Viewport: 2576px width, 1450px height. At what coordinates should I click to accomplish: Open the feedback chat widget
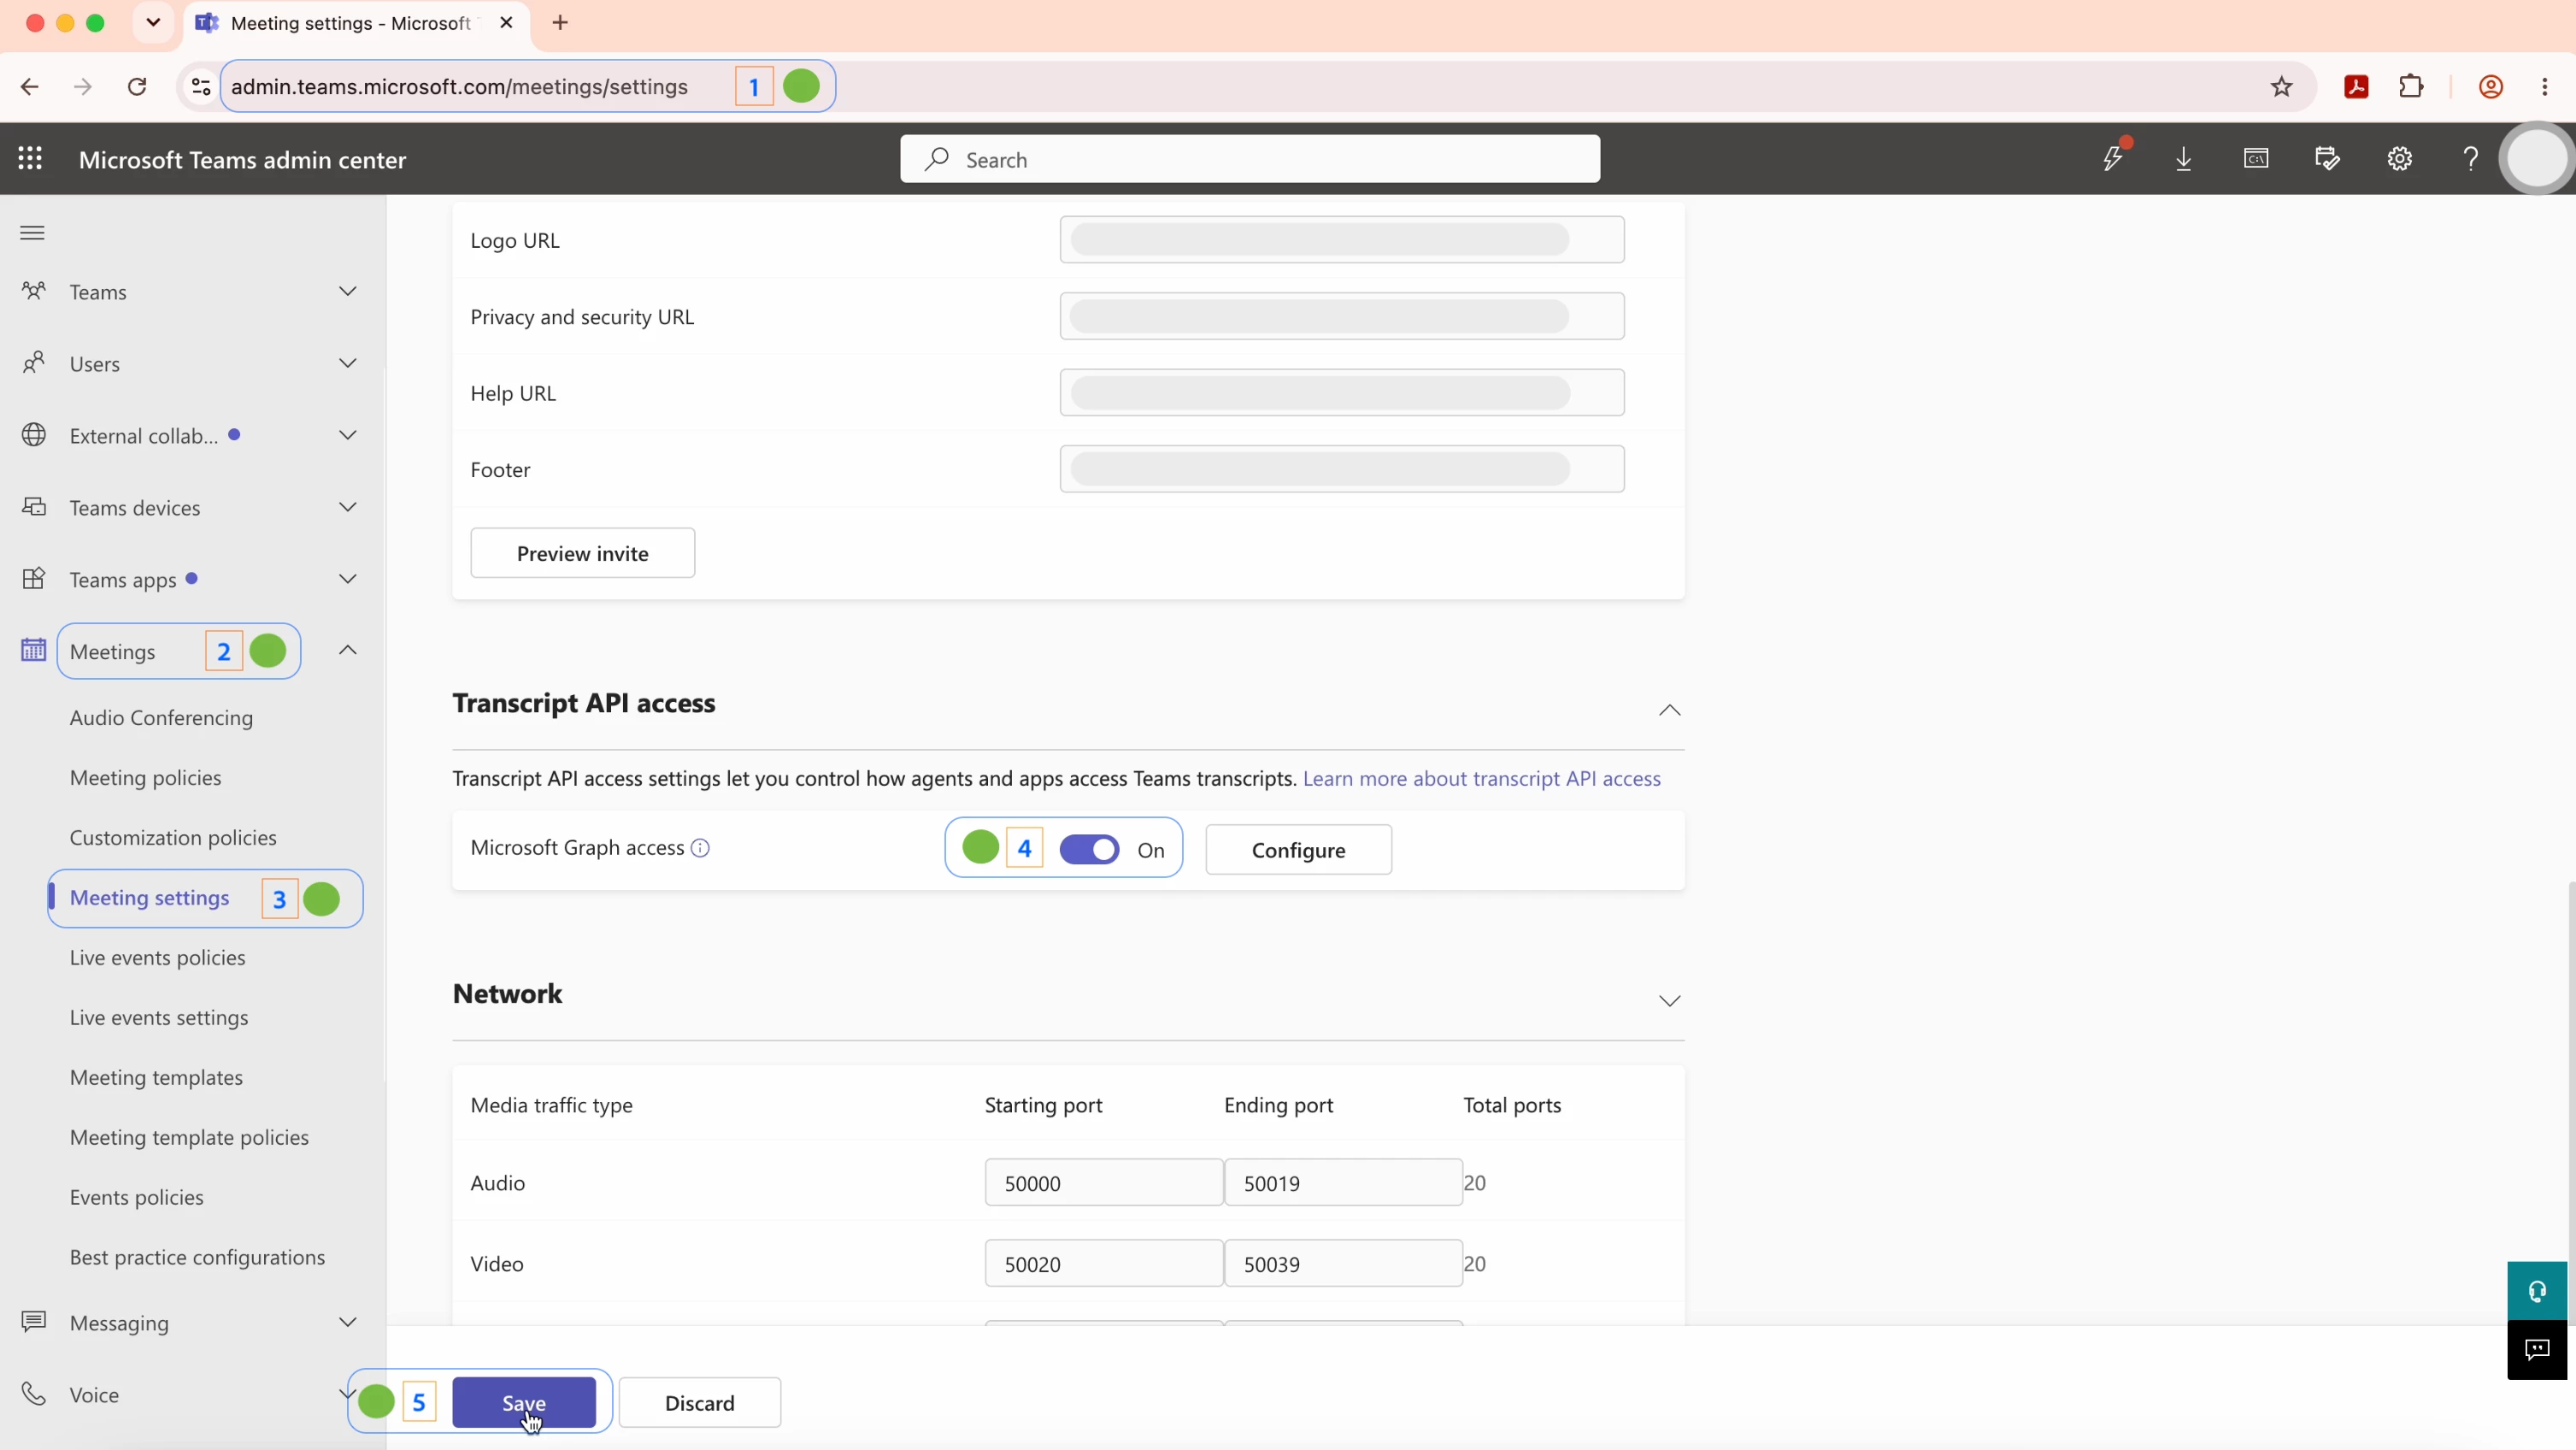2537,1350
